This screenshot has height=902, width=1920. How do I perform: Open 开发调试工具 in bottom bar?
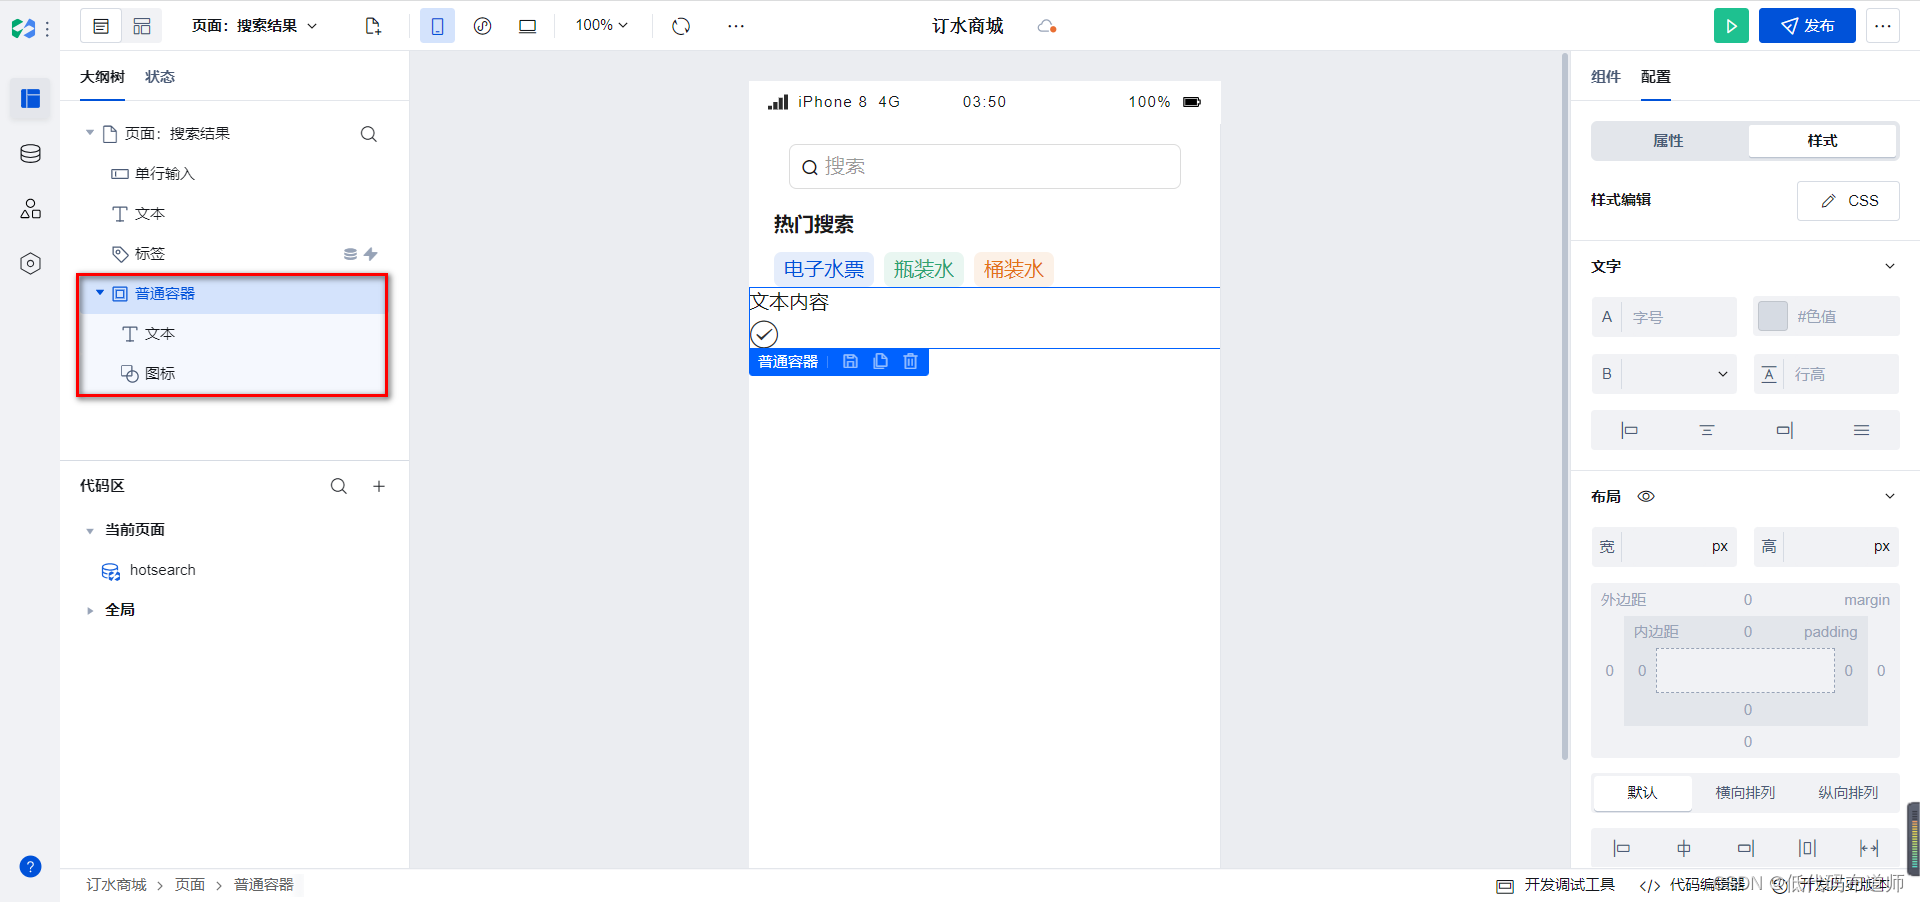pos(1556,885)
